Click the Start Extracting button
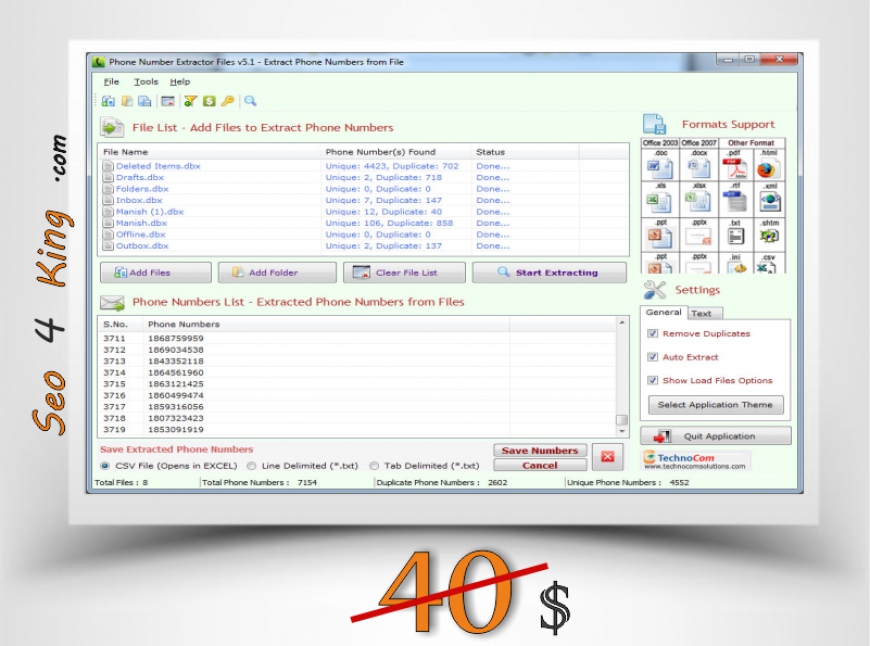The image size is (870, 646). 549,272
